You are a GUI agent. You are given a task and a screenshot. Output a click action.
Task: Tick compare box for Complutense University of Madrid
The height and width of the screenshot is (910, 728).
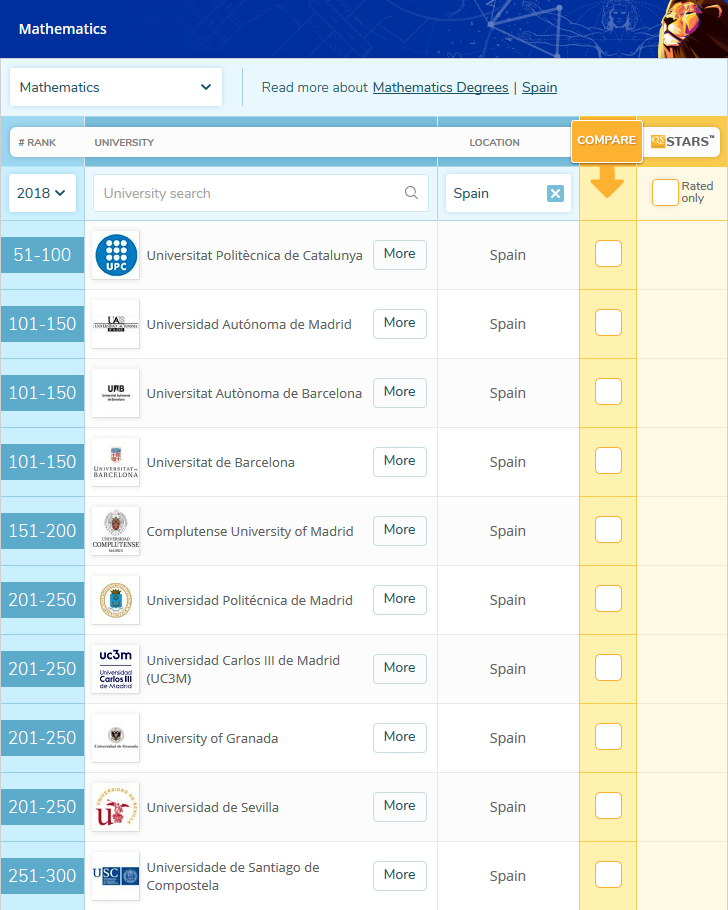coord(608,530)
